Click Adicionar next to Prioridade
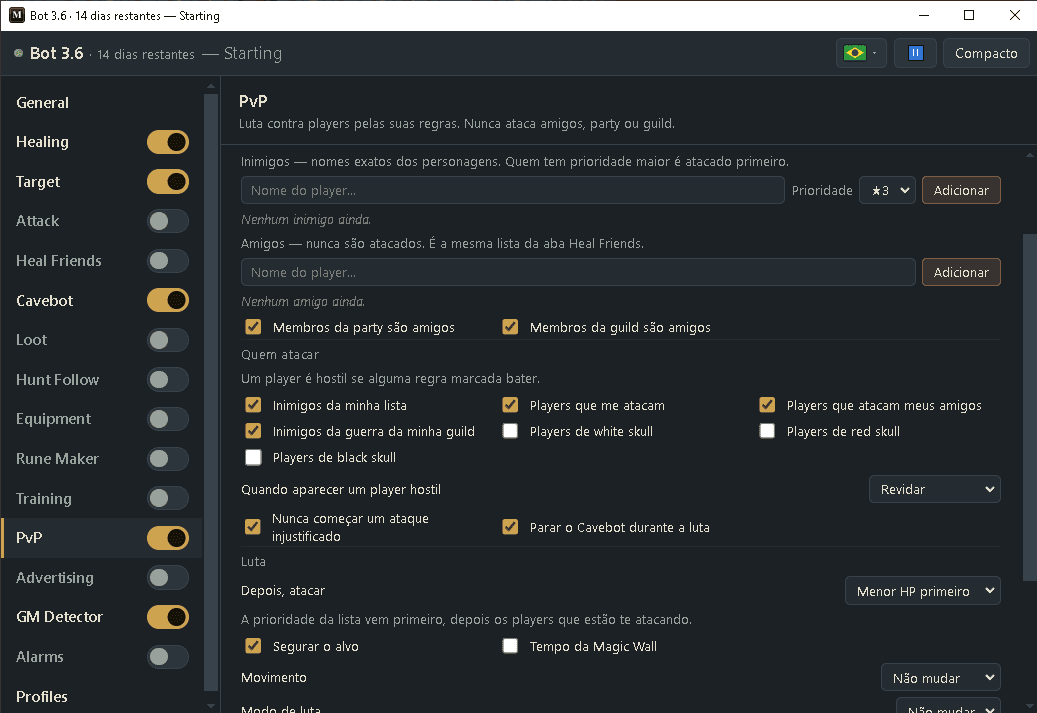Viewport: 1037px width, 713px height. pyautogui.click(x=961, y=190)
